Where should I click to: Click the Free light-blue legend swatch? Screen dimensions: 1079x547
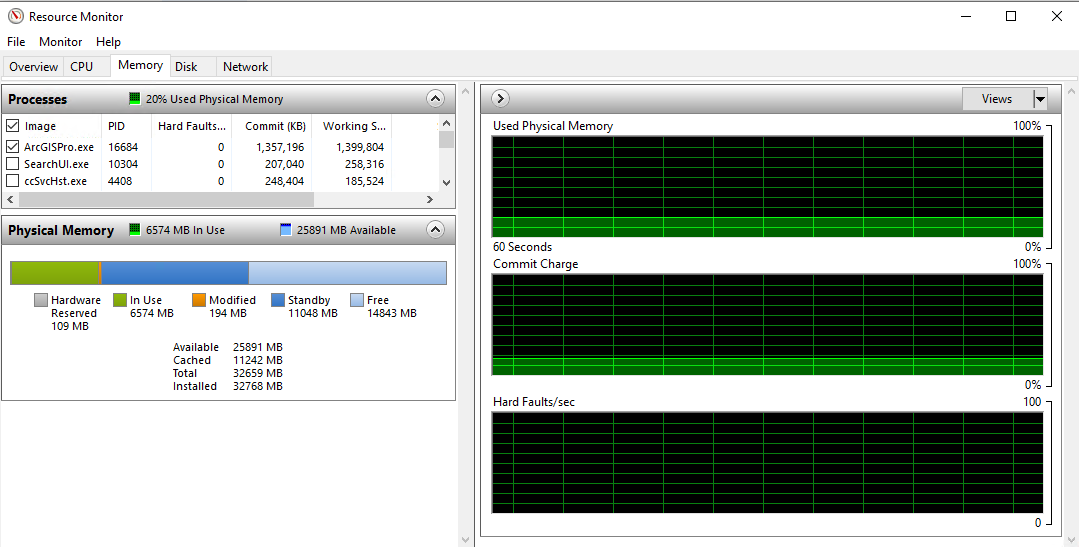tap(356, 300)
